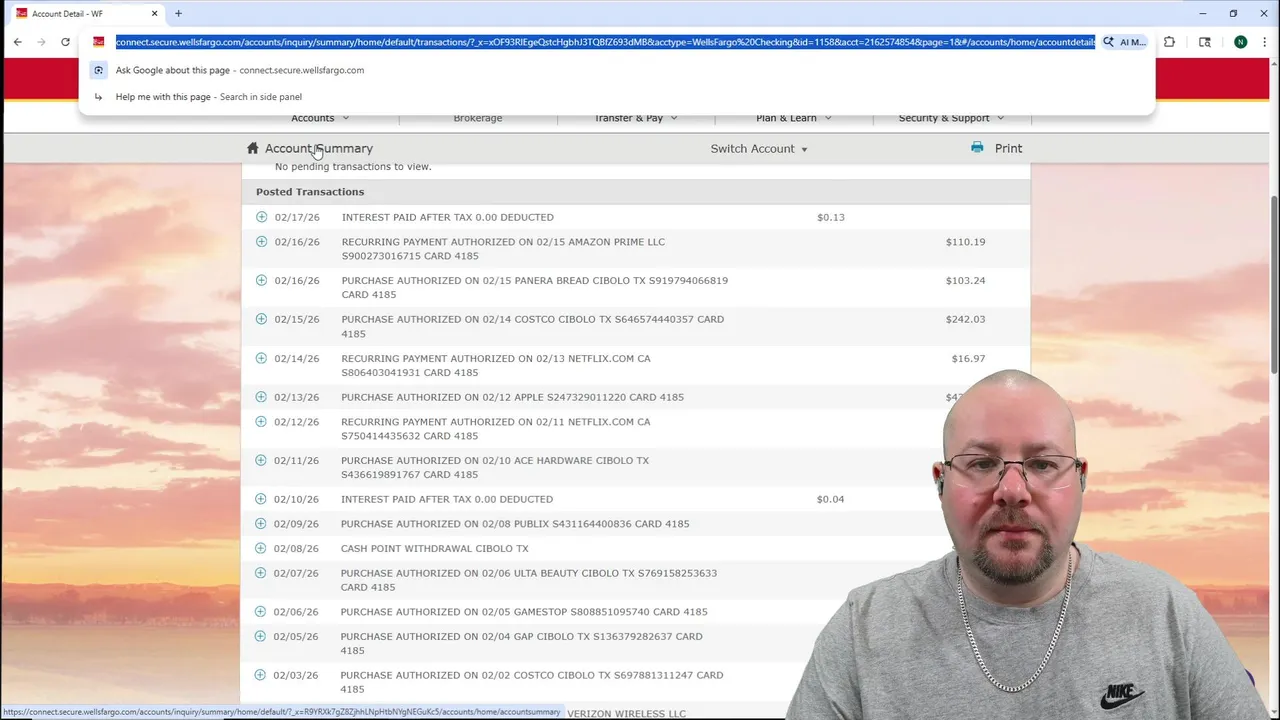1280x720 pixels.
Task: Open the Security & Support menu
Action: point(951,118)
